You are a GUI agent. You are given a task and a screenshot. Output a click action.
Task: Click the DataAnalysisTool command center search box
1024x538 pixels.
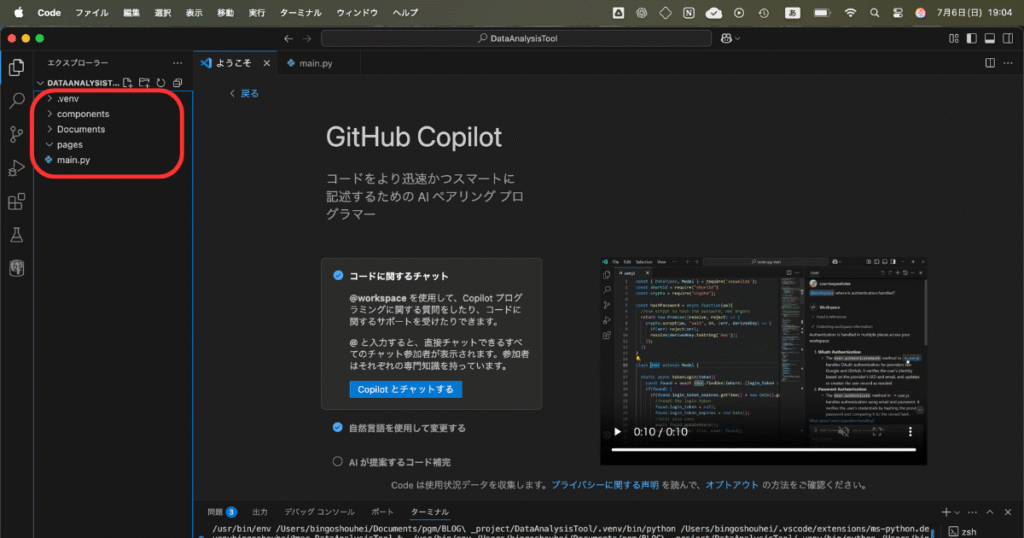click(x=517, y=39)
